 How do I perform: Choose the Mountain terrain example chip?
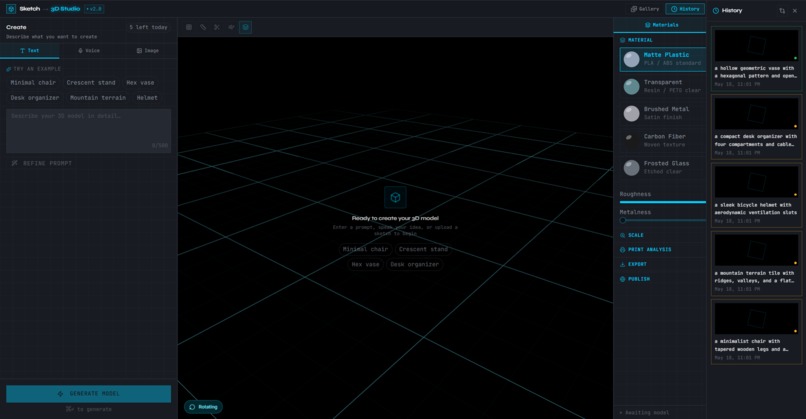tap(98, 98)
